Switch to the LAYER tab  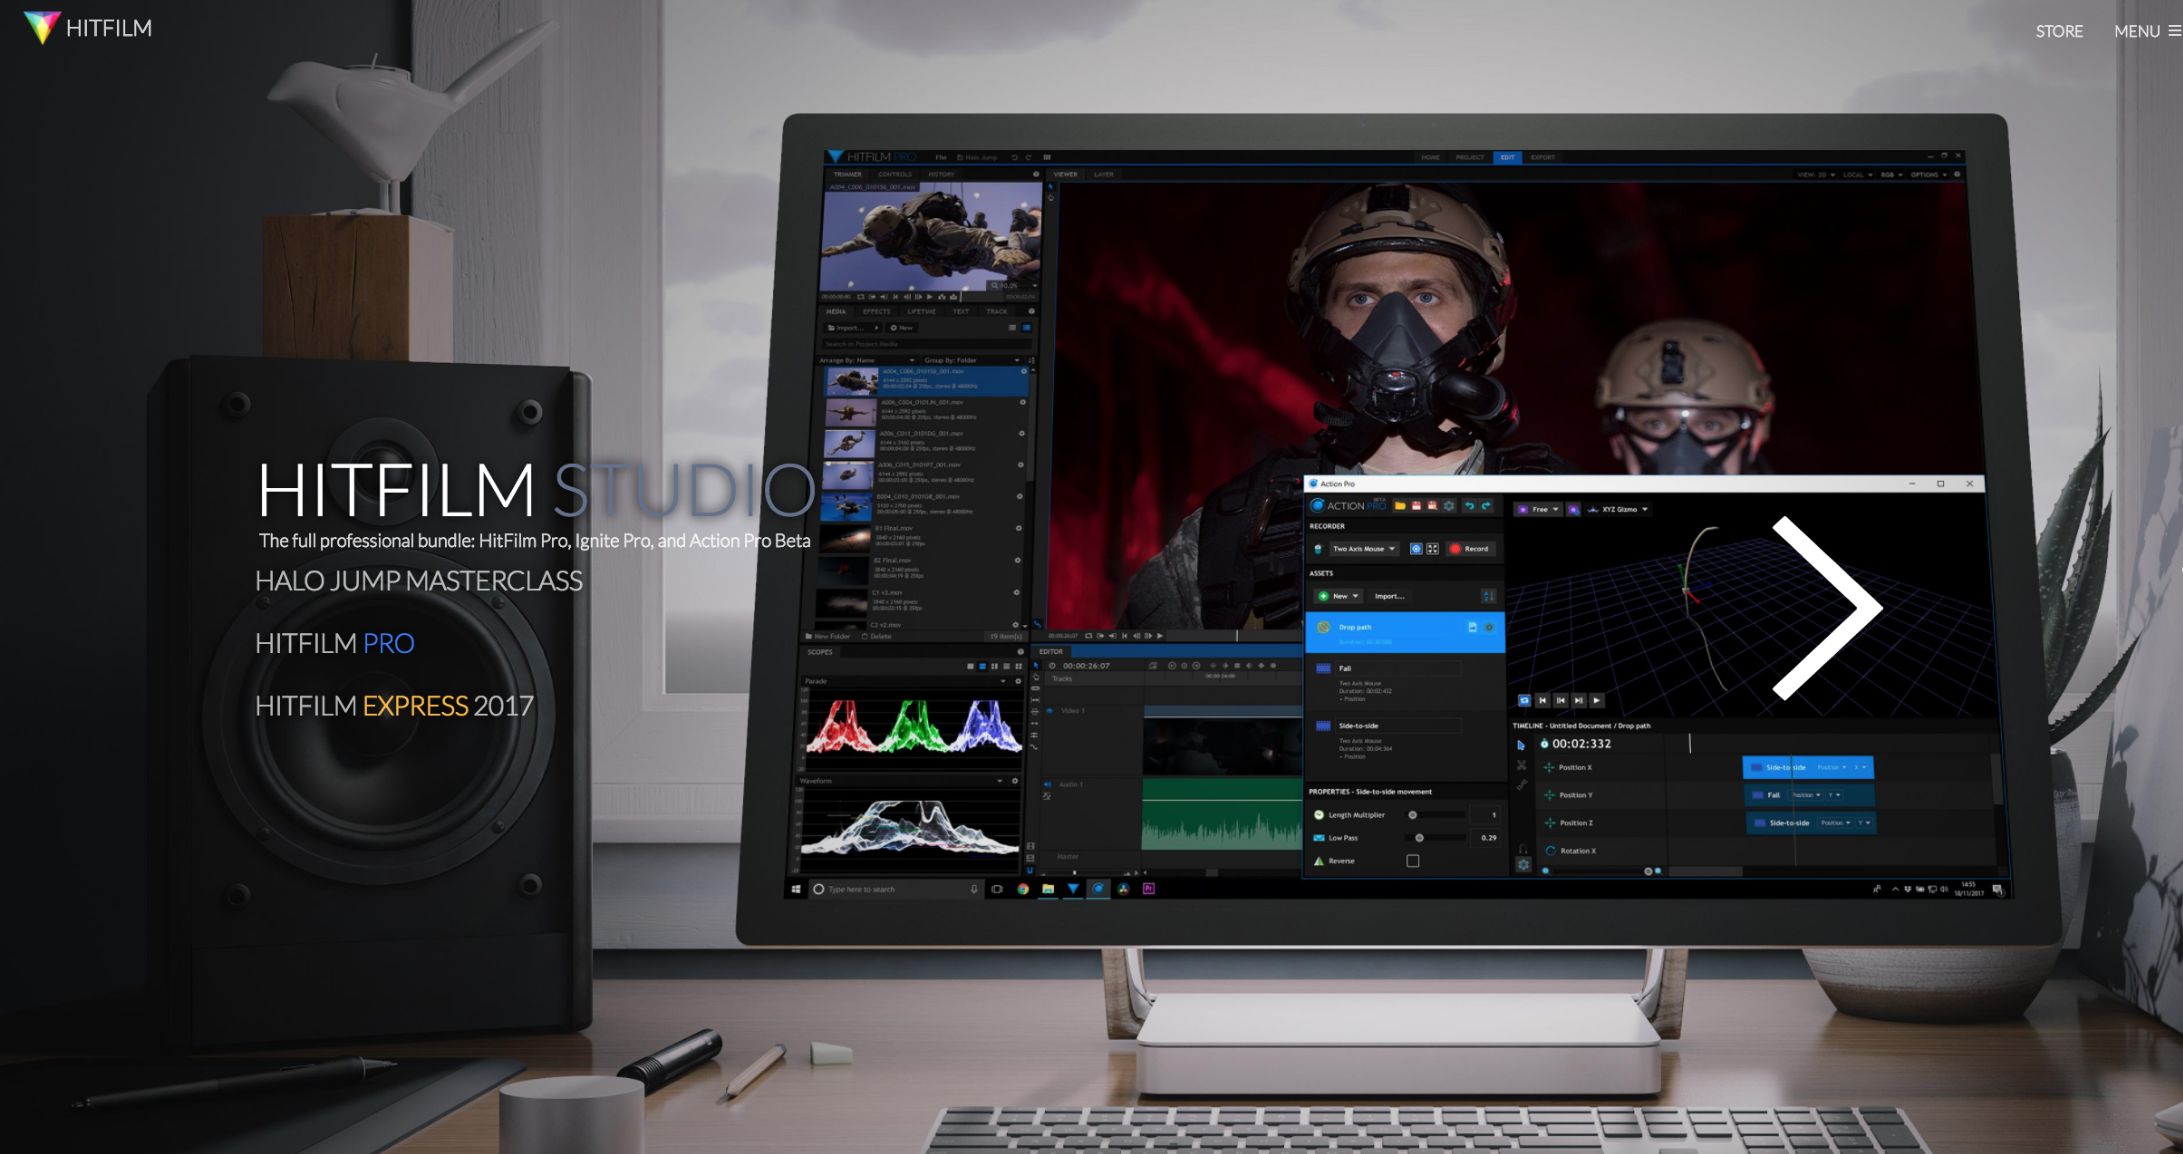pyautogui.click(x=1104, y=174)
